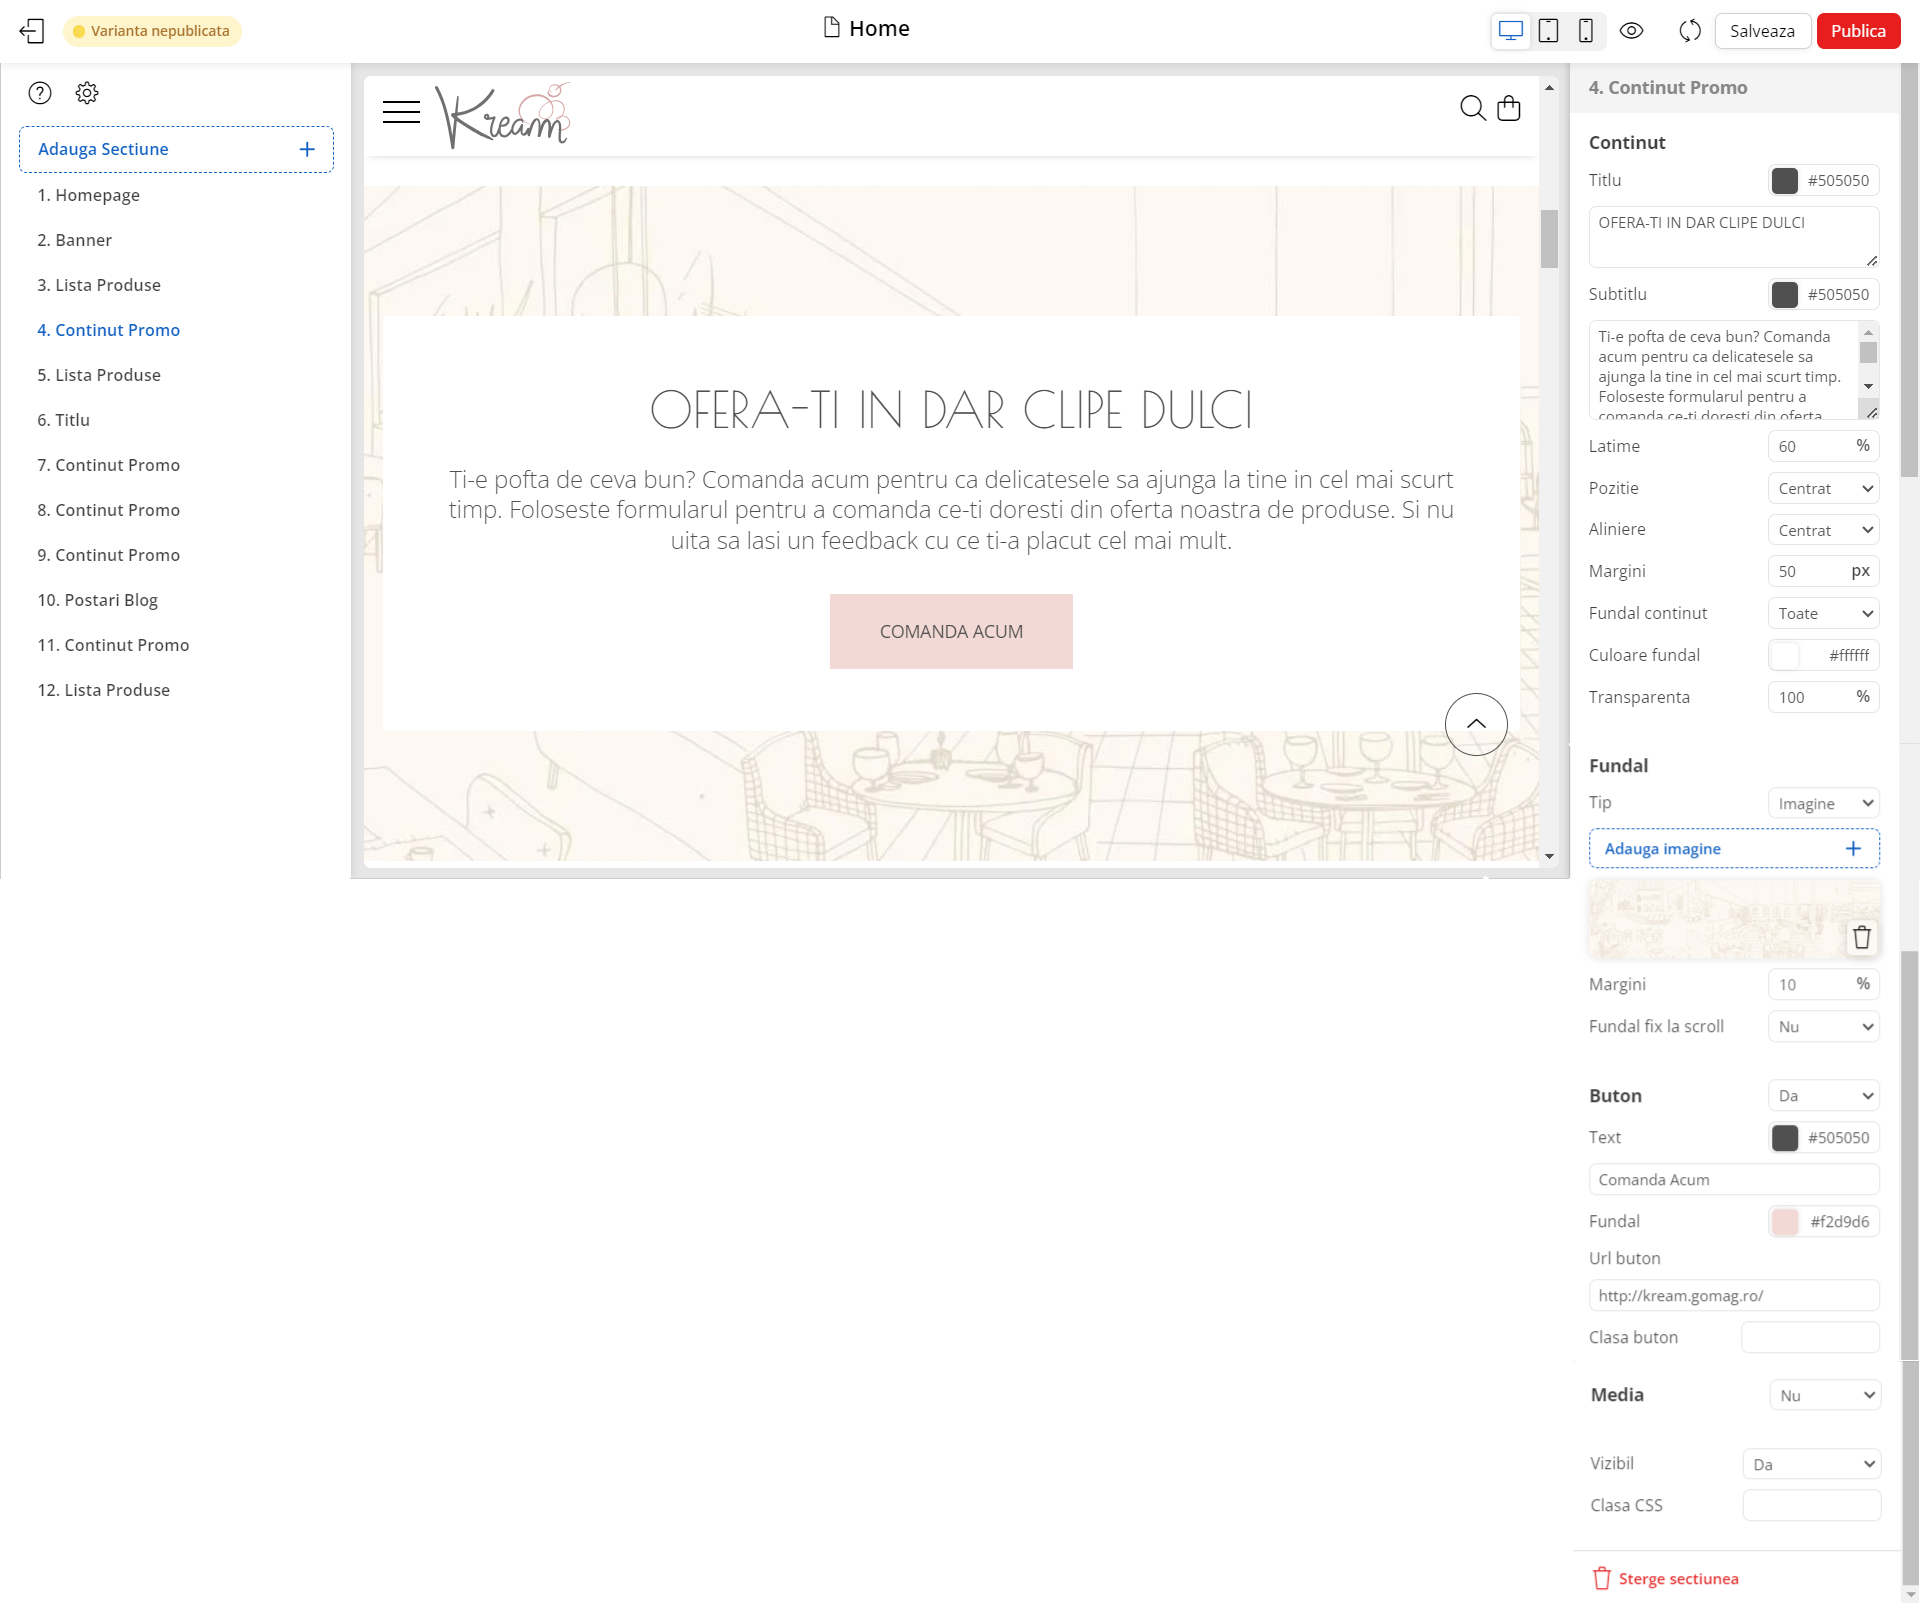Screen dimensions: 1920x1607
Task: Switch to mobile preview mode
Action: (x=1586, y=31)
